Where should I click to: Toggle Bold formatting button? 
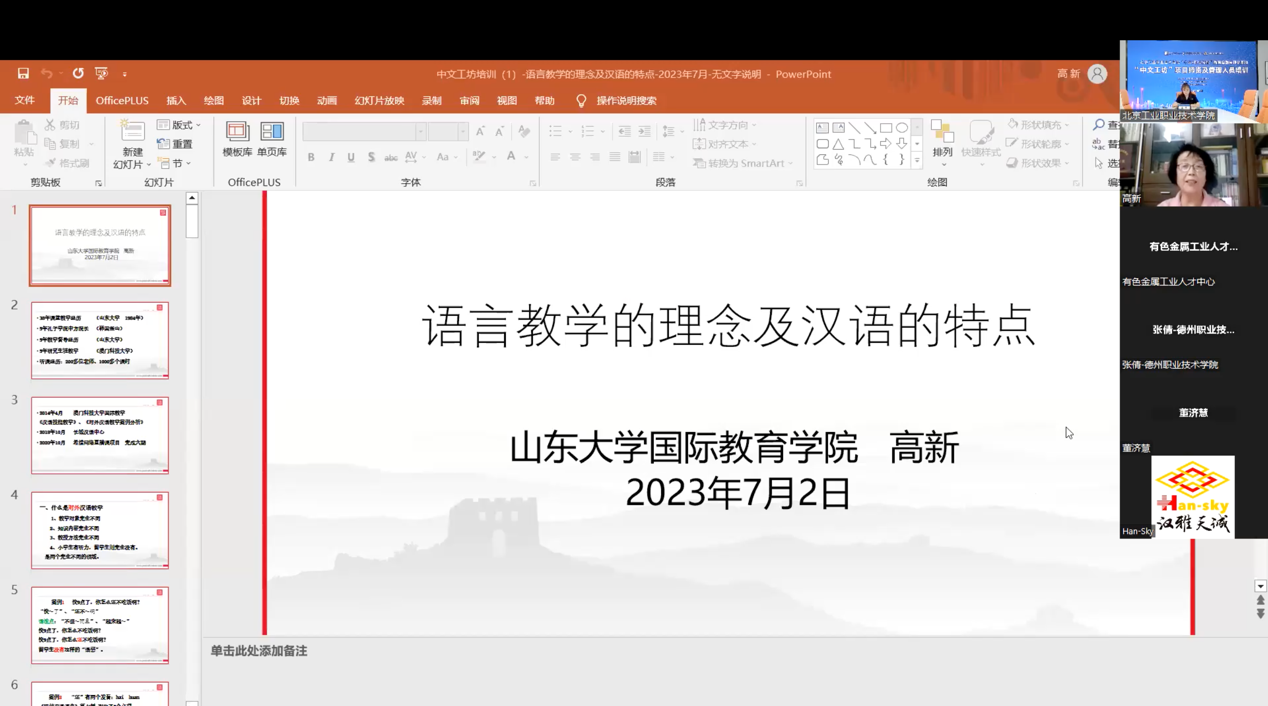click(x=311, y=157)
